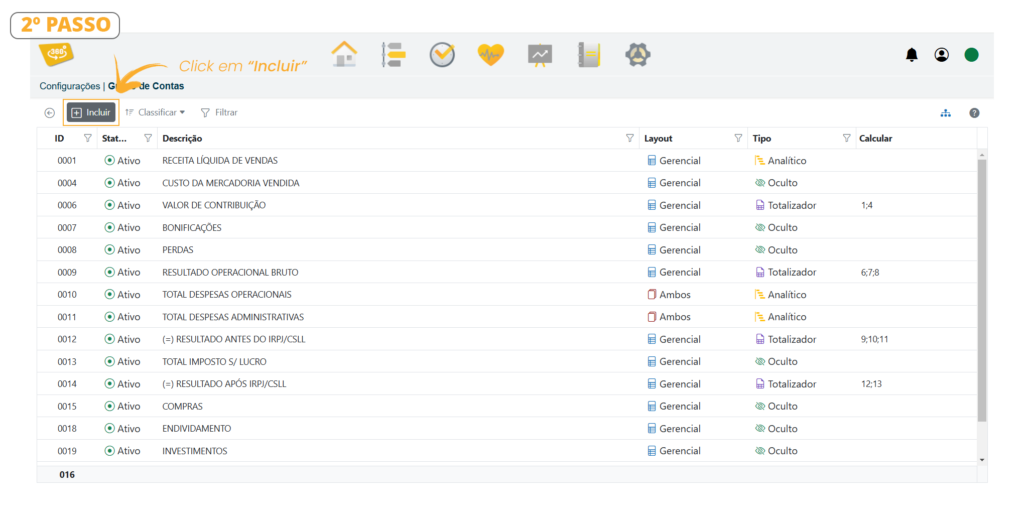Open the settings gear icon in navigation
Screen dimensions: 1024x523
[637, 55]
